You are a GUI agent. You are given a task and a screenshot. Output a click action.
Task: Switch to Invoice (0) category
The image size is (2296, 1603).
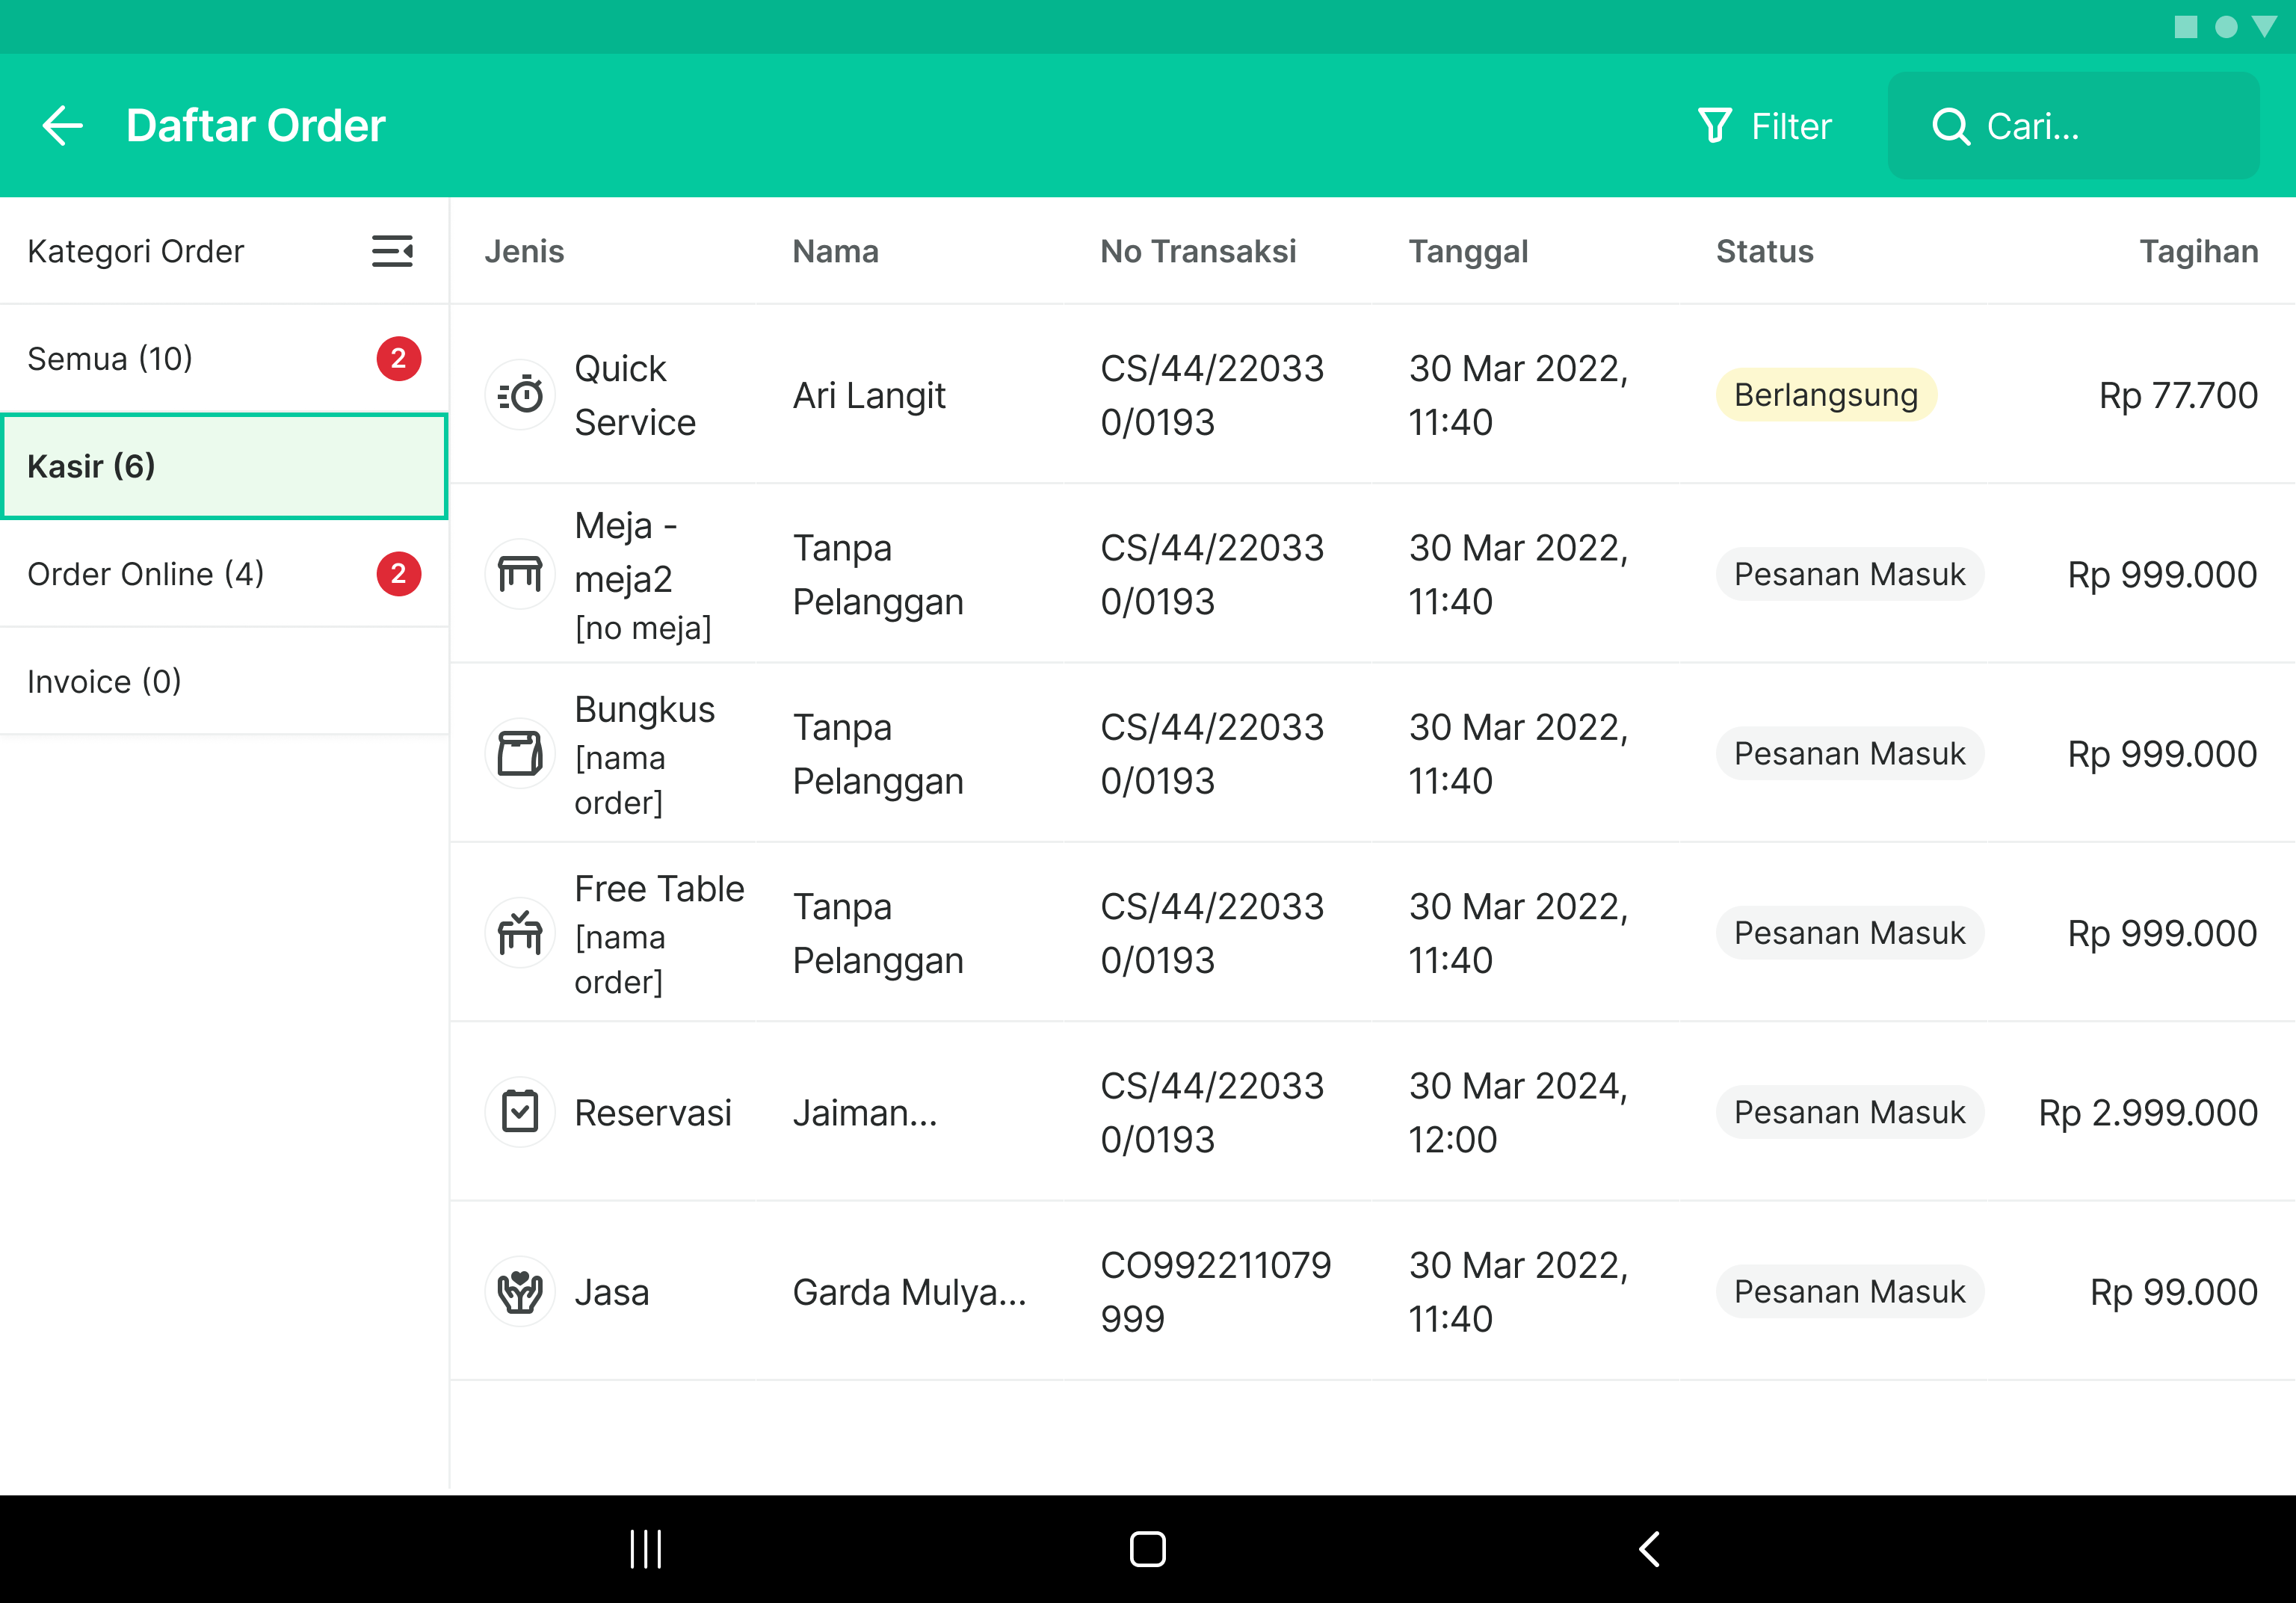coord(104,682)
